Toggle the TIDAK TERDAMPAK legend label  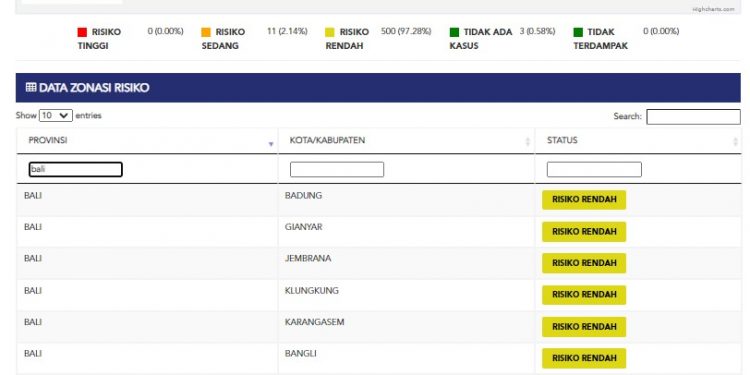600,39
